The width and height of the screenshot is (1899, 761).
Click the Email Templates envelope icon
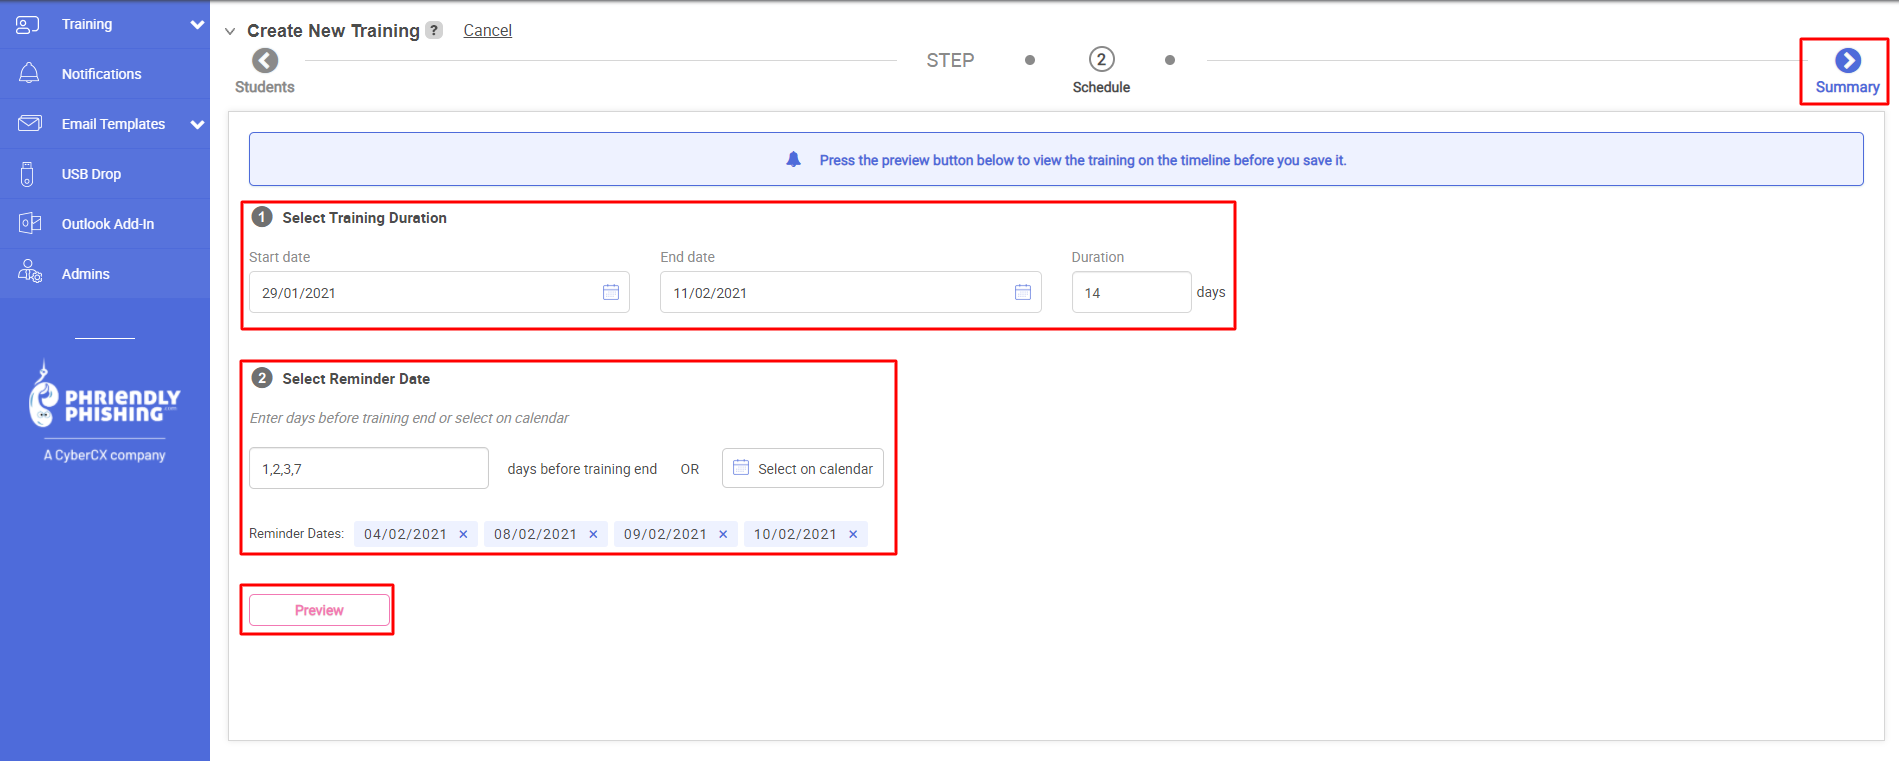pyautogui.click(x=30, y=123)
